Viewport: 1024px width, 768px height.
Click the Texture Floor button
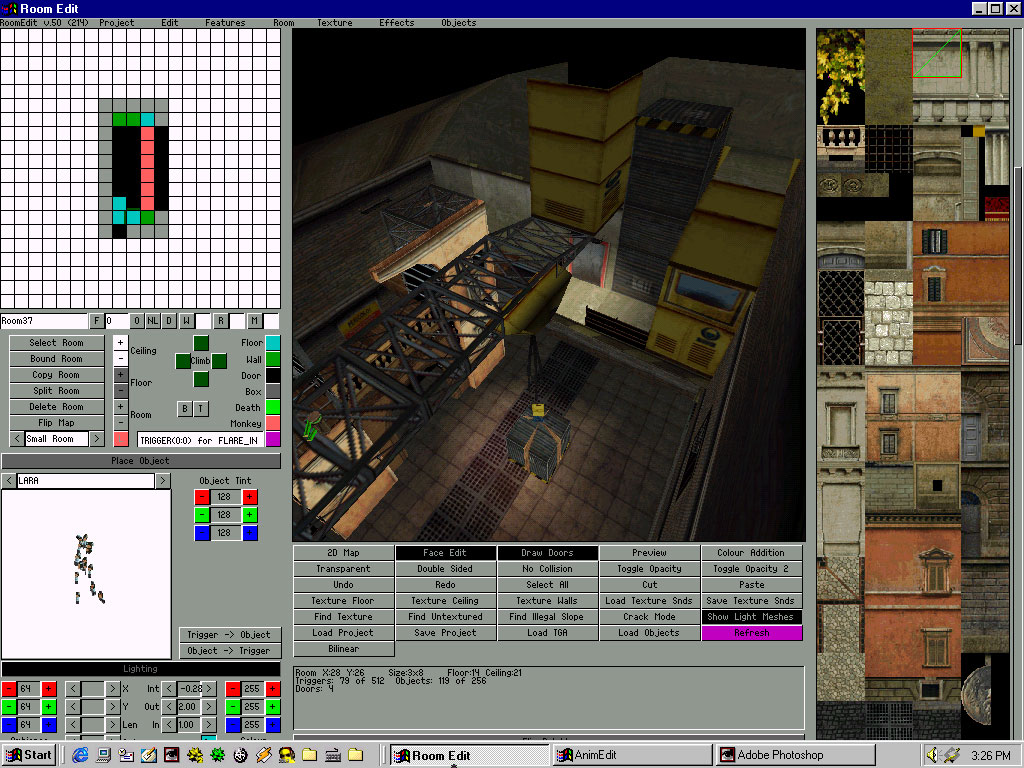[344, 601]
